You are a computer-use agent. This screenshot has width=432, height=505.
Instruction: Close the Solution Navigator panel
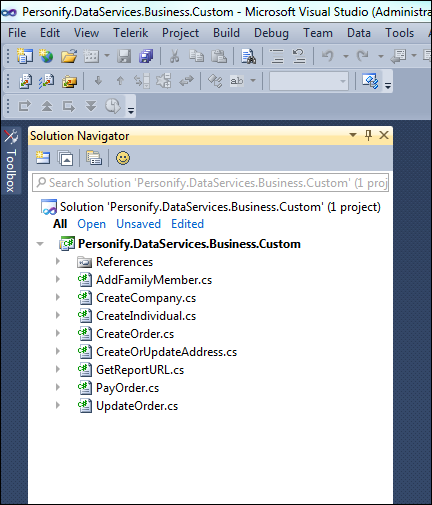tap(384, 135)
